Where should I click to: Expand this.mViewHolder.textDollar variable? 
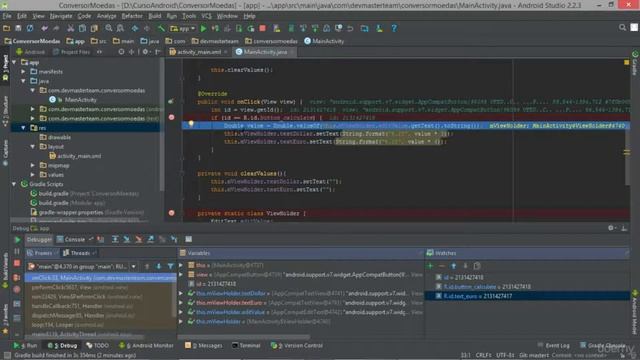point(181,293)
